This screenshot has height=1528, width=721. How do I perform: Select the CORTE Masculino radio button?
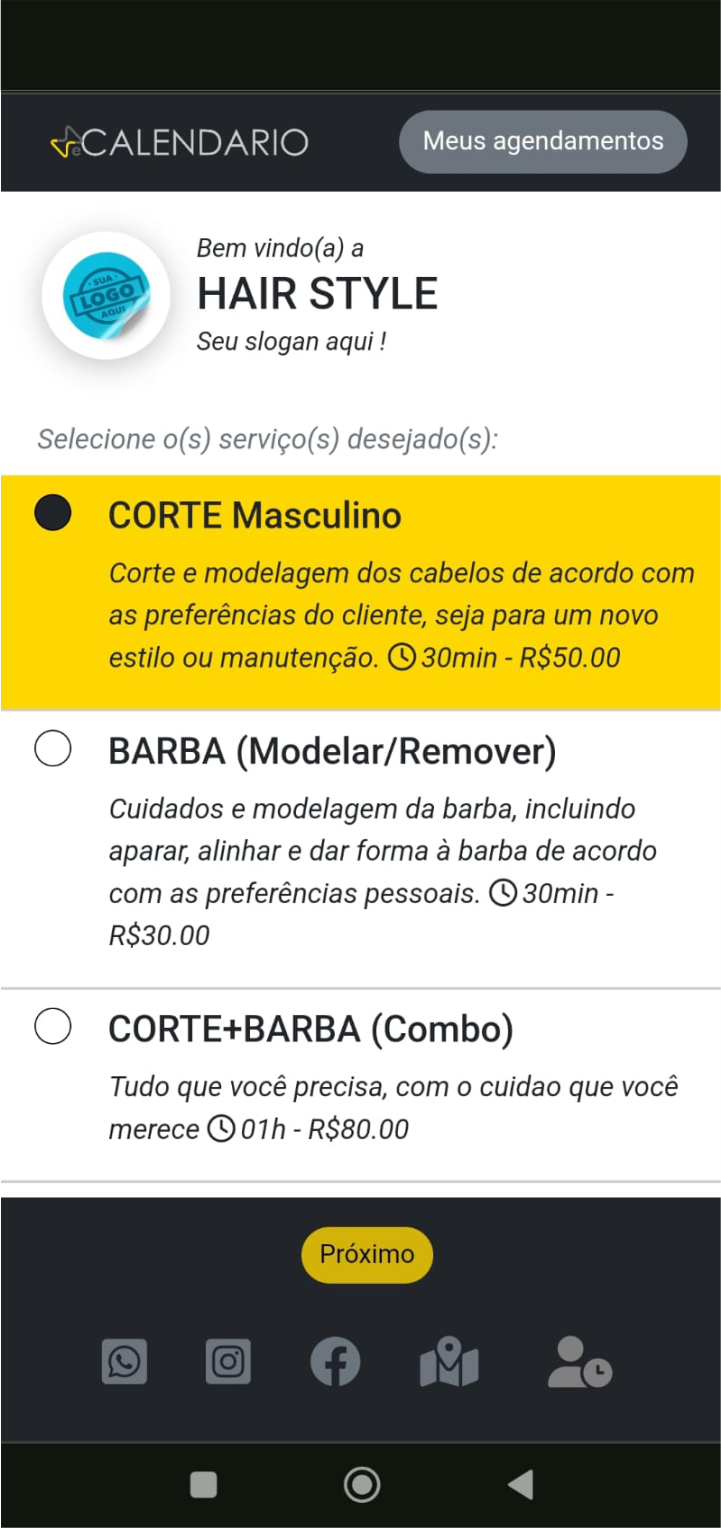tap(52, 513)
